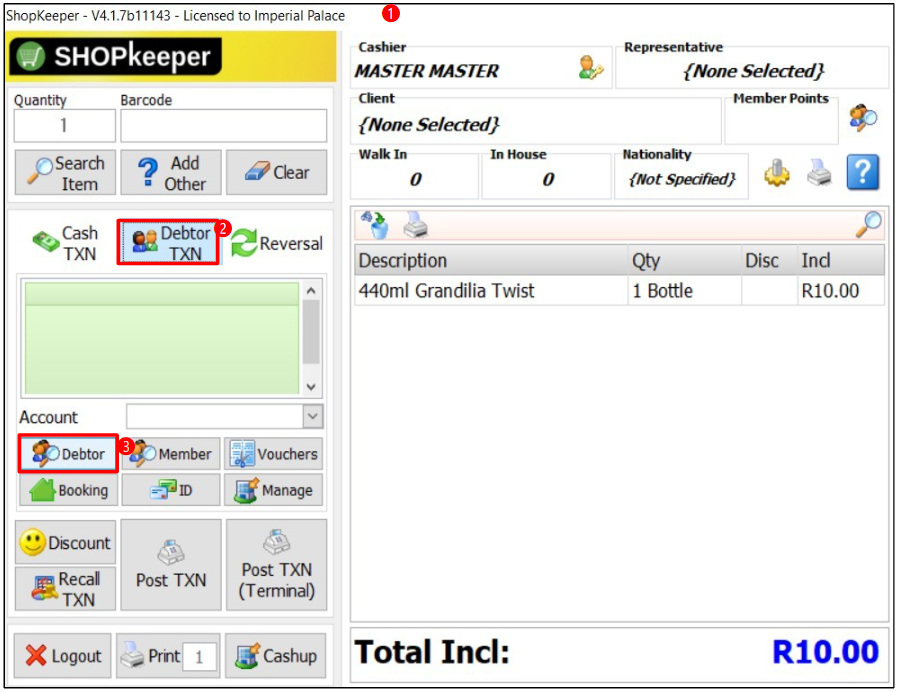
Task: Search clients with the member lookup icon
Action: click(863, 119)
